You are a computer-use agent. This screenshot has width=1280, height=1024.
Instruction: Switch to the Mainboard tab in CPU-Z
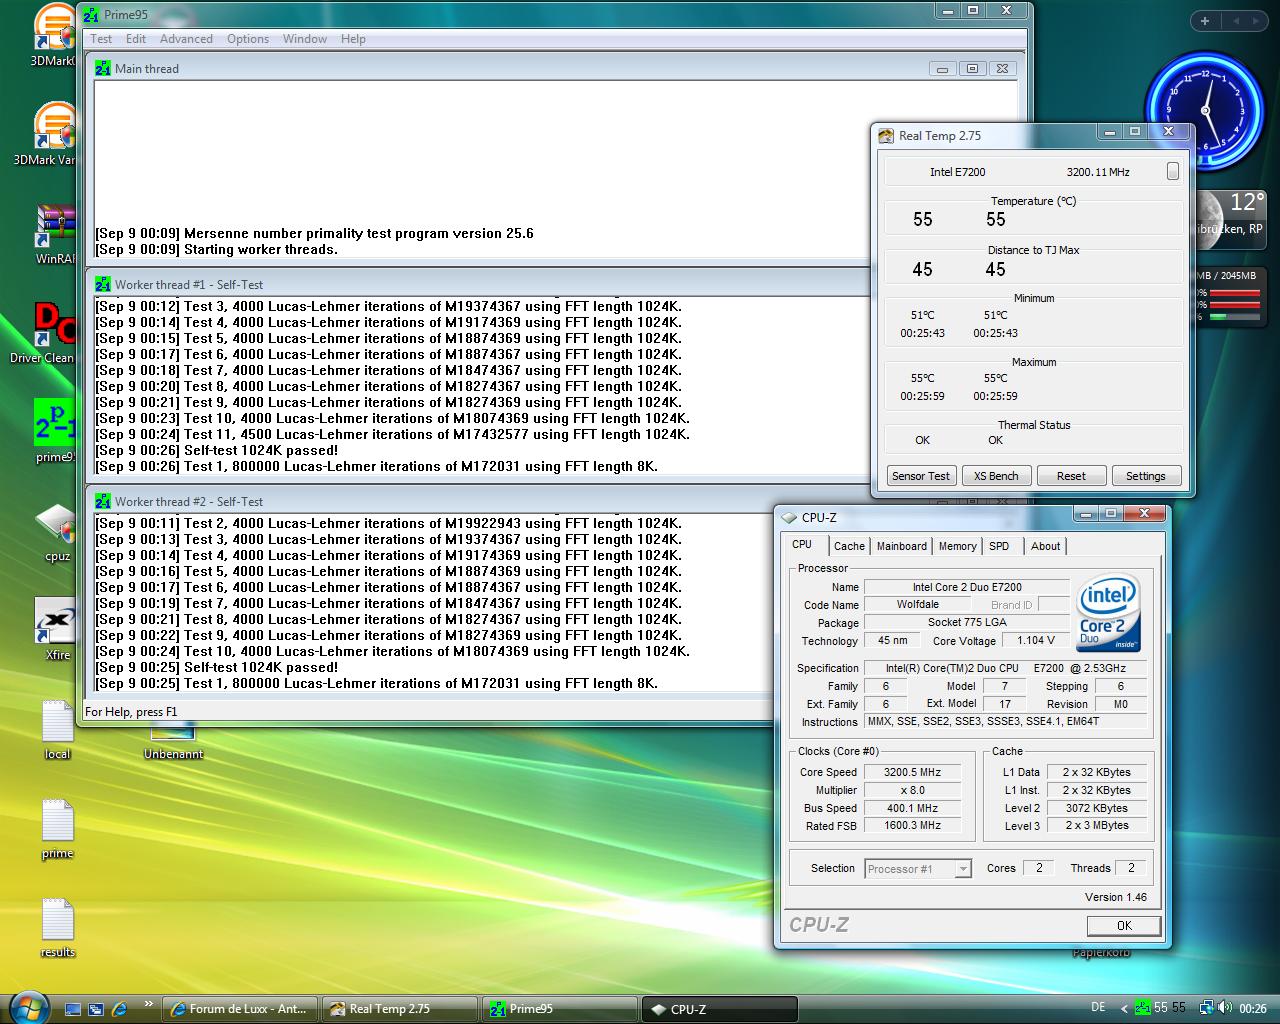pos(902,546)
